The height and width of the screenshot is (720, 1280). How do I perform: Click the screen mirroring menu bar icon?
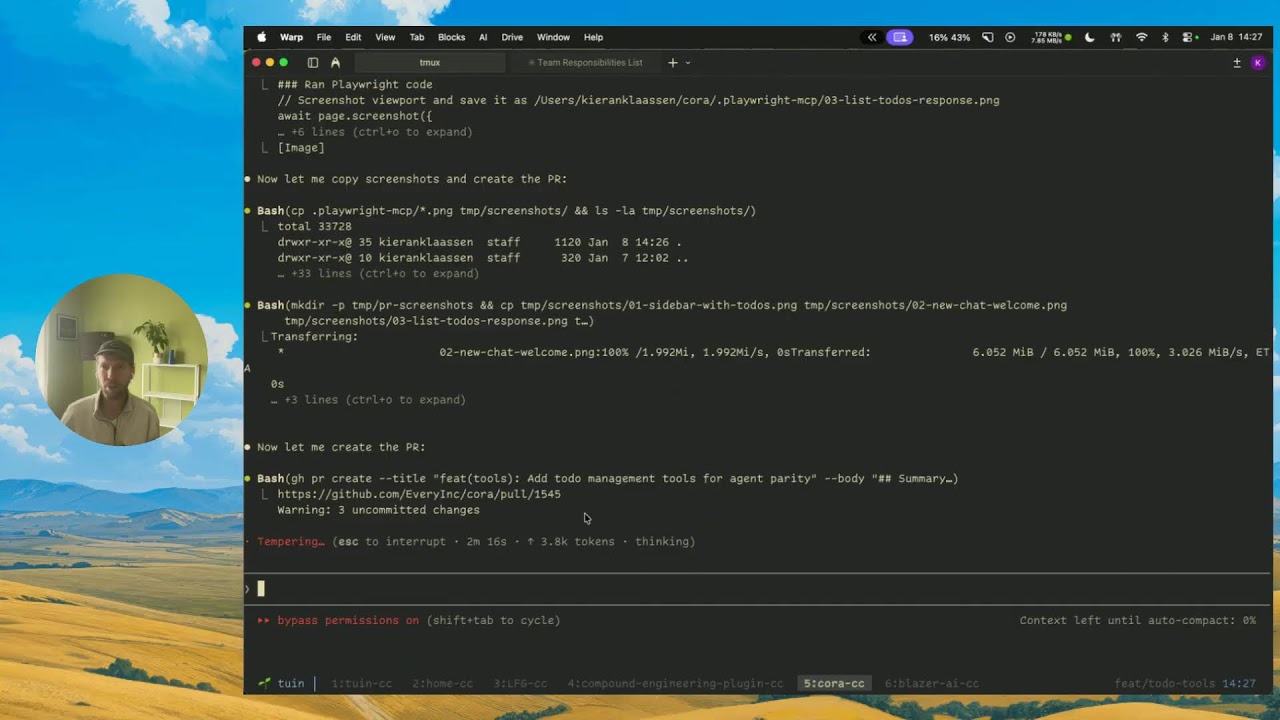click(x=988, y=37)
